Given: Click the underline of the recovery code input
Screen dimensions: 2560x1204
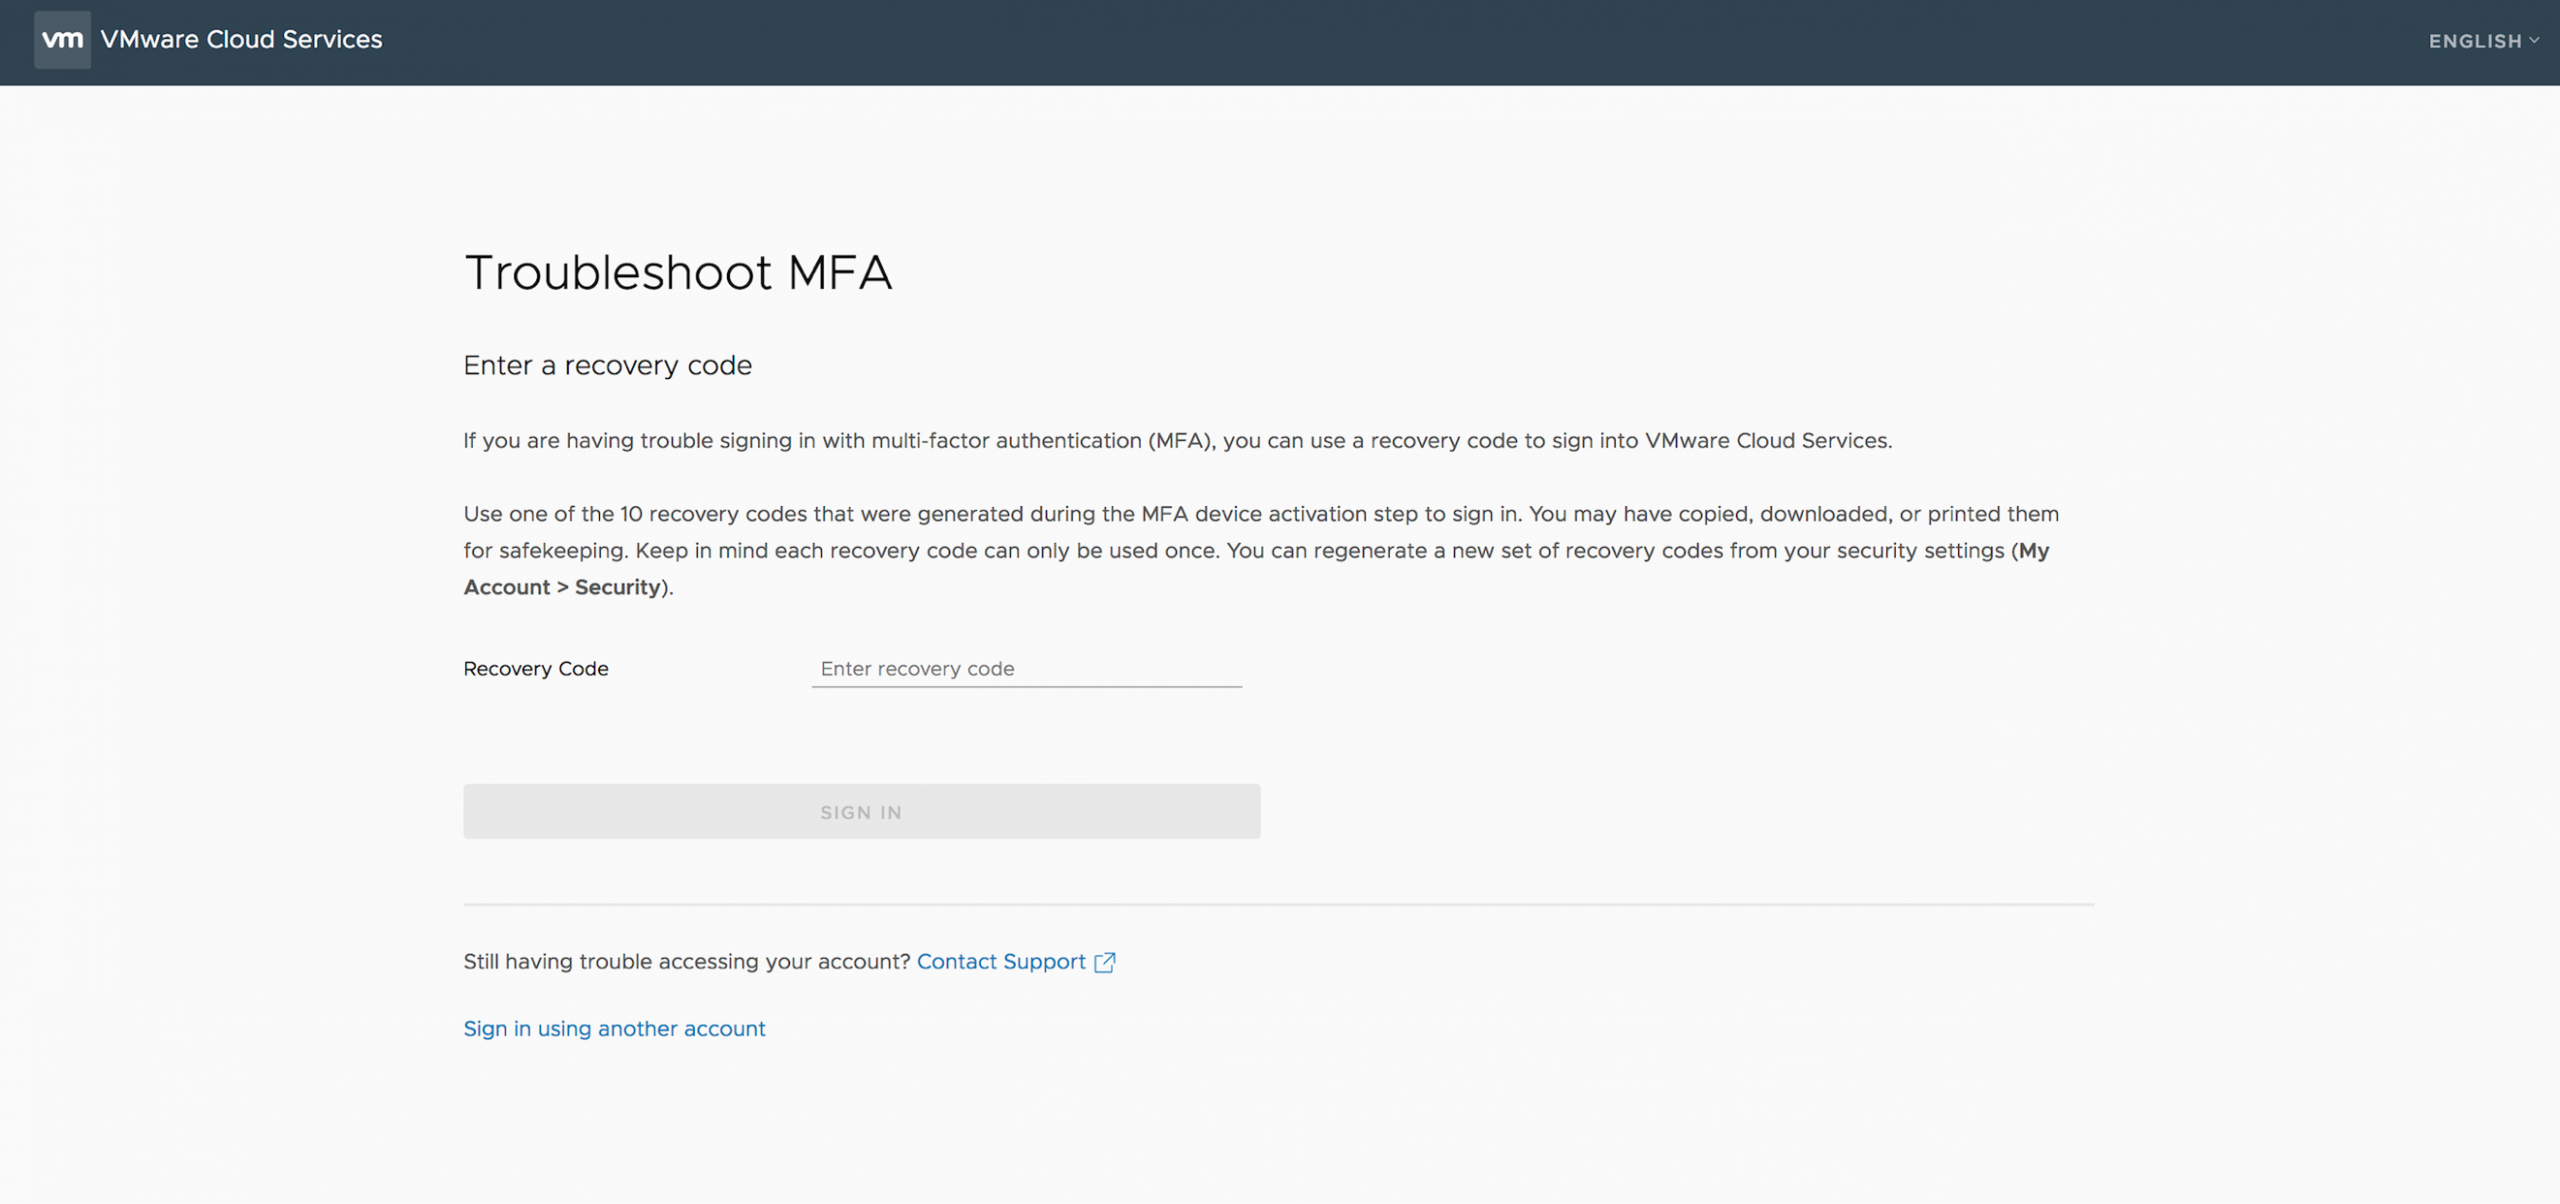Looking at the screenshot, I should 1026,686.
